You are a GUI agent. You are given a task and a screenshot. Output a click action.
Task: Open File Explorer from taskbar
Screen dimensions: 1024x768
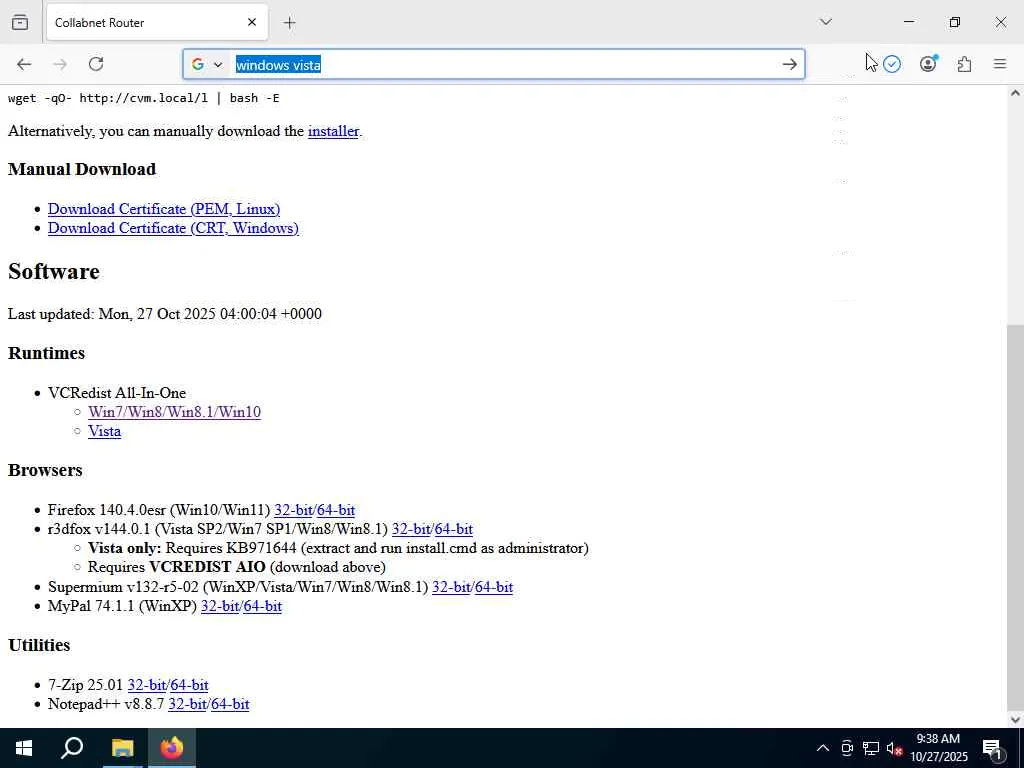(122, 748)
